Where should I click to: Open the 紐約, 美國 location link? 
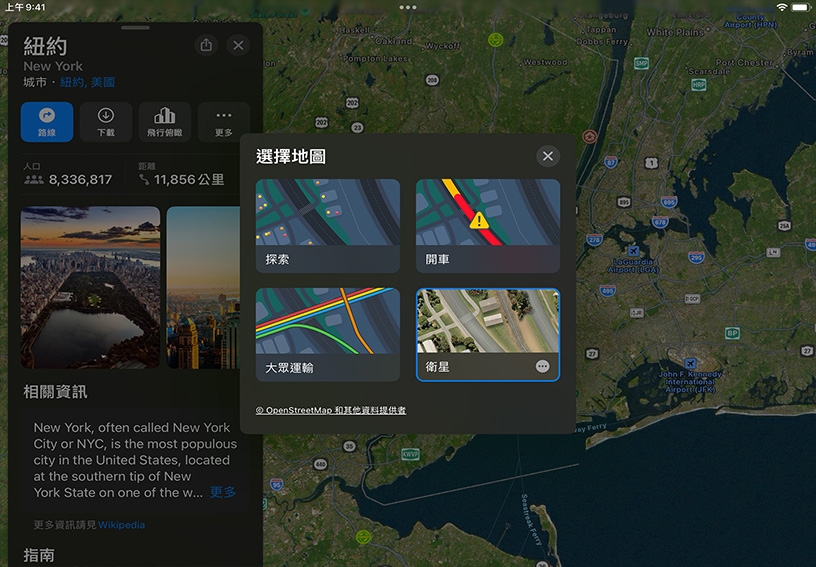87,82
